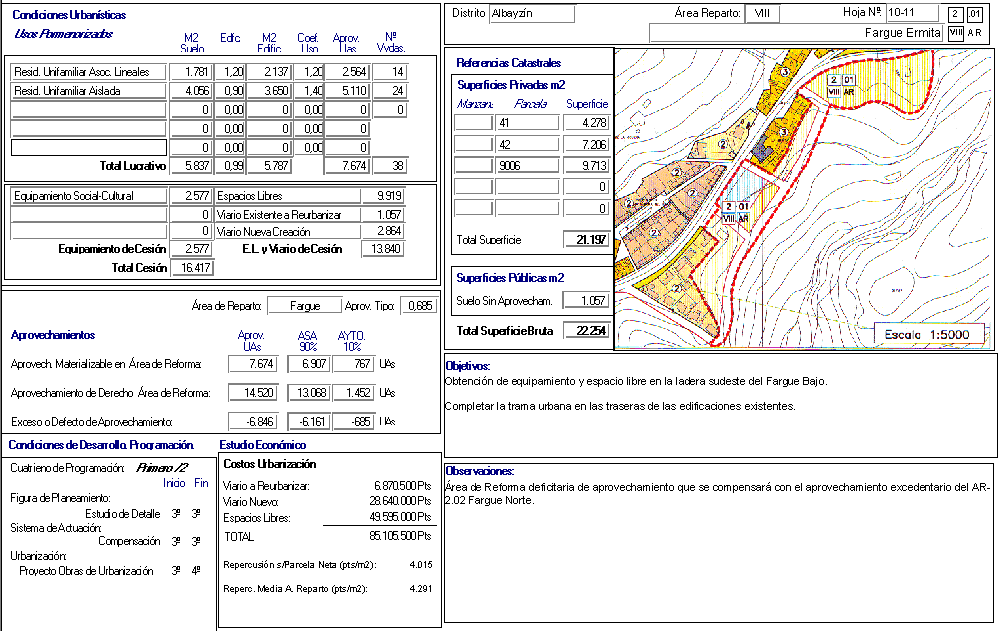Viewport: 1000px width, 631px height.
Task: Click Total Lucrativo viviendas value 38
Action: [x=390, y=166]
